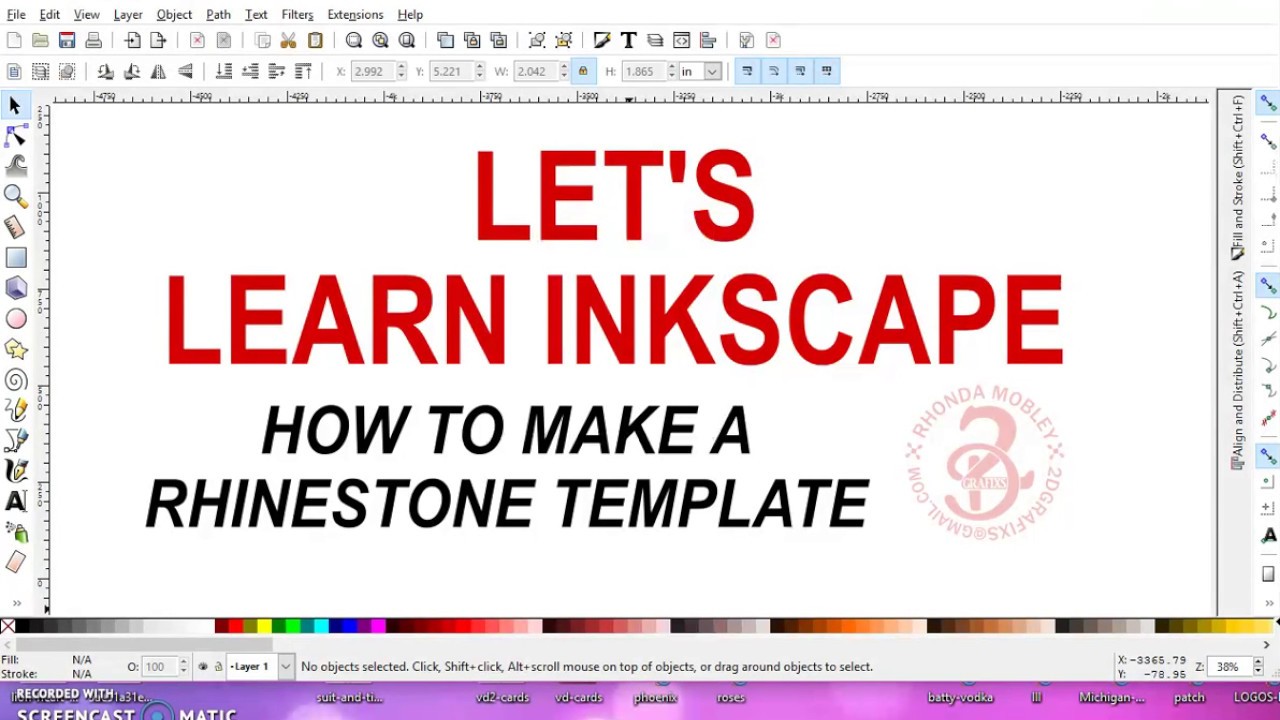1280x720 pixels.
Task: Paste from clipboard icon
Action: click(315, 40)
